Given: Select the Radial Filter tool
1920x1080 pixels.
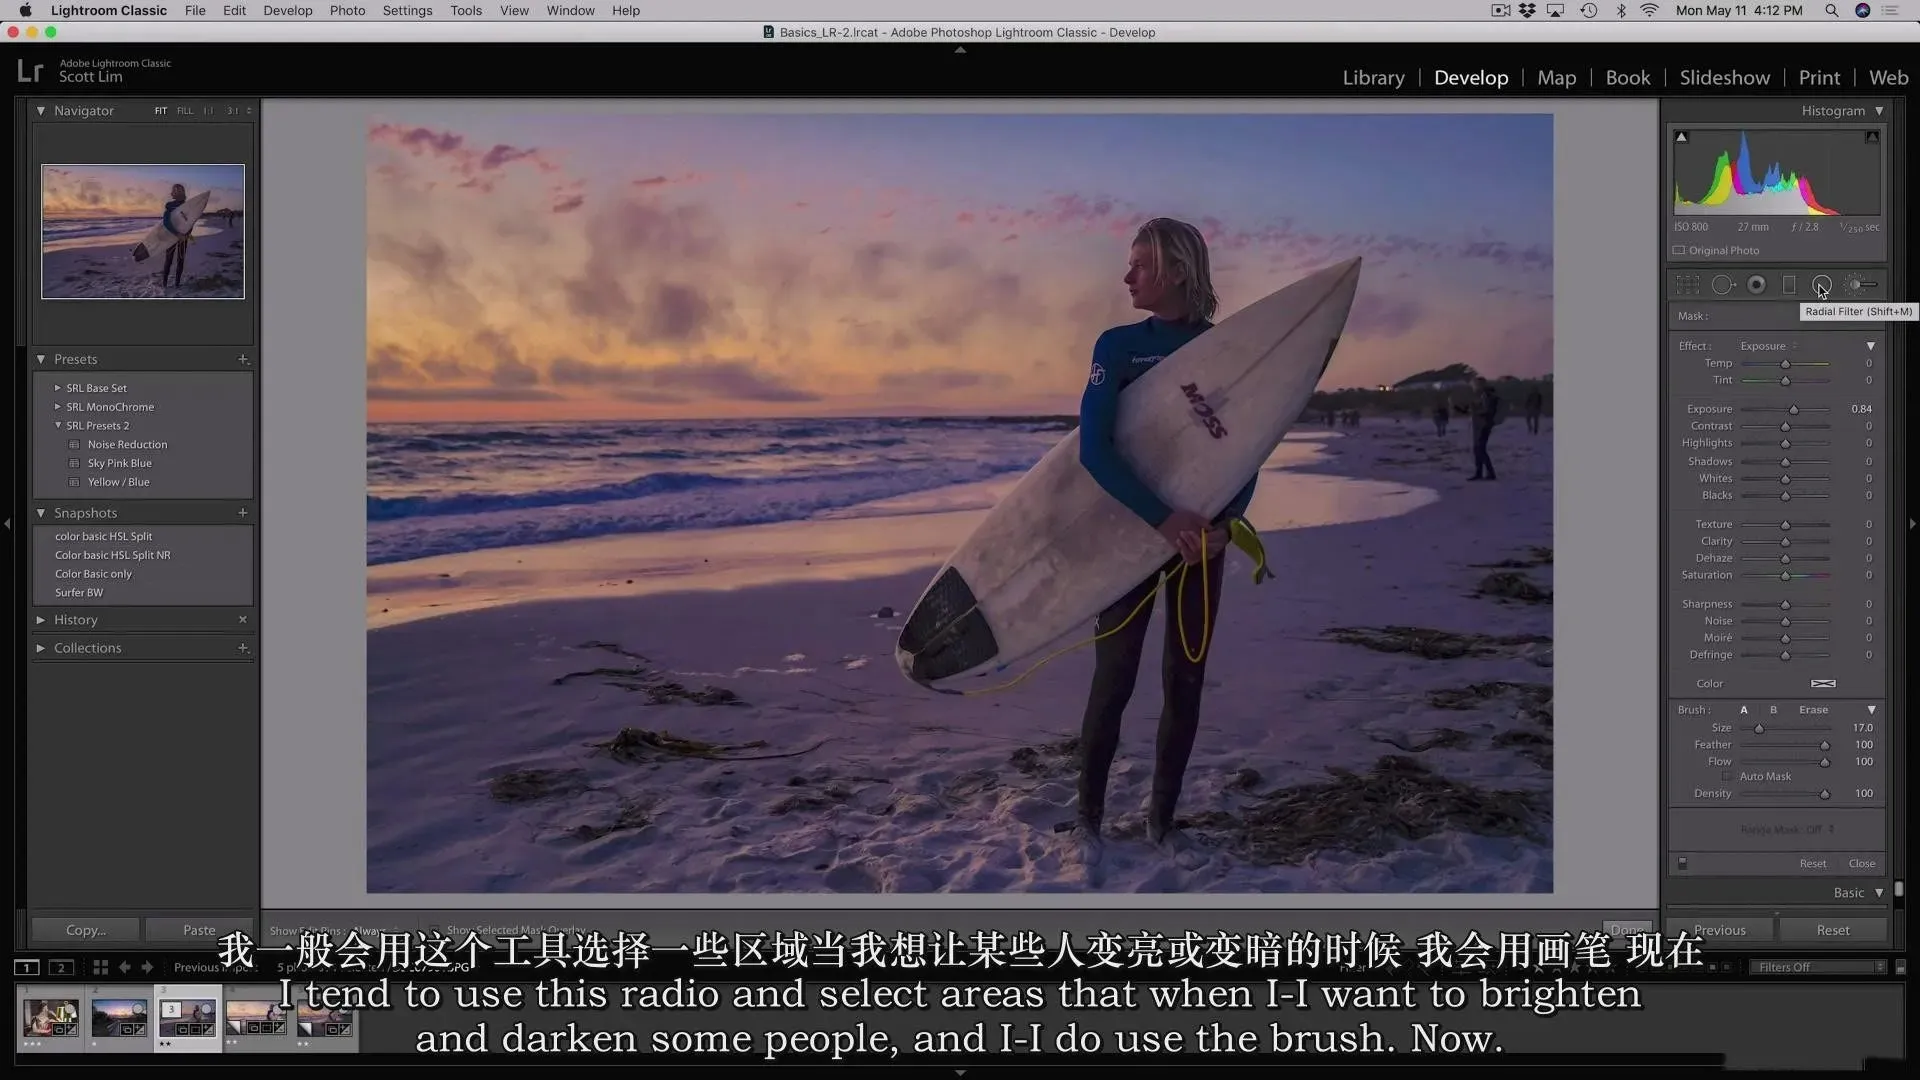Looking at the screenshot, I should point(1822,285).
